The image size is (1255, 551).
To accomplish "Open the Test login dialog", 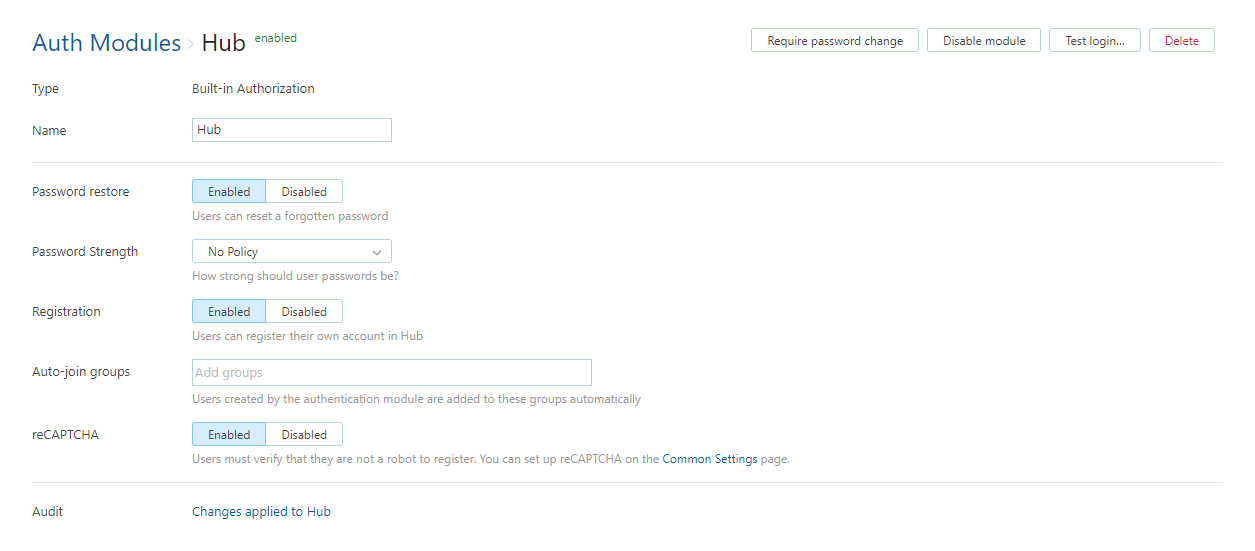I will point(1094,41).
